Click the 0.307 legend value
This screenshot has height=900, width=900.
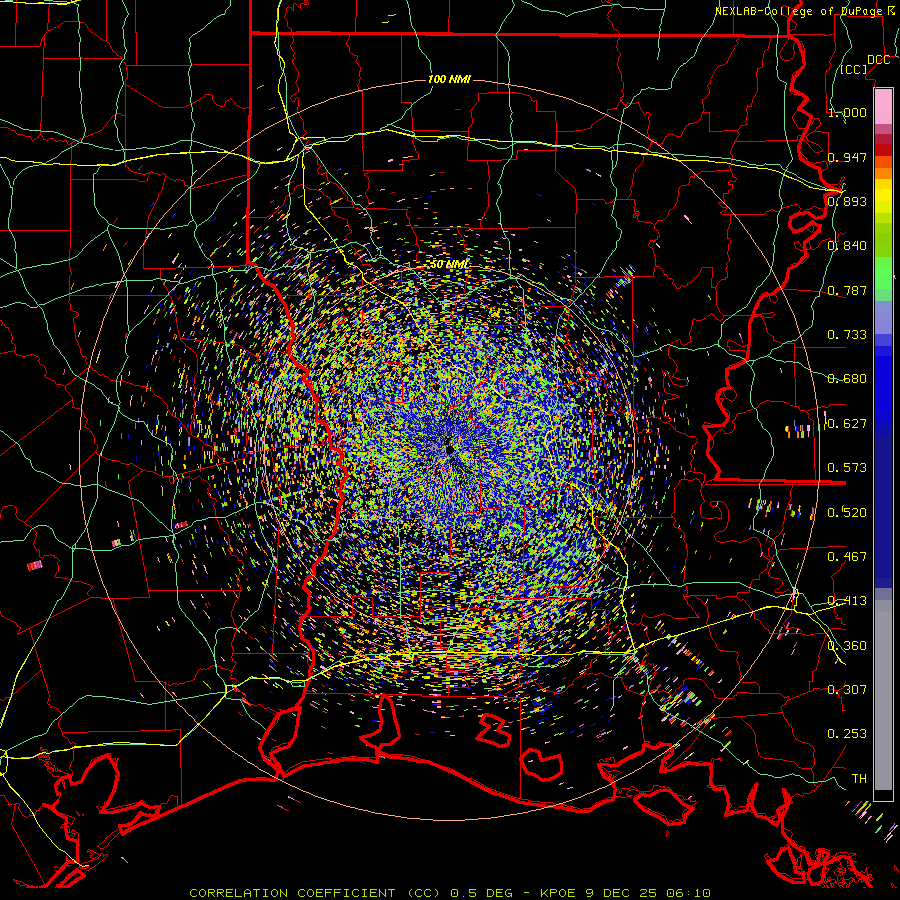click(847, 690)
